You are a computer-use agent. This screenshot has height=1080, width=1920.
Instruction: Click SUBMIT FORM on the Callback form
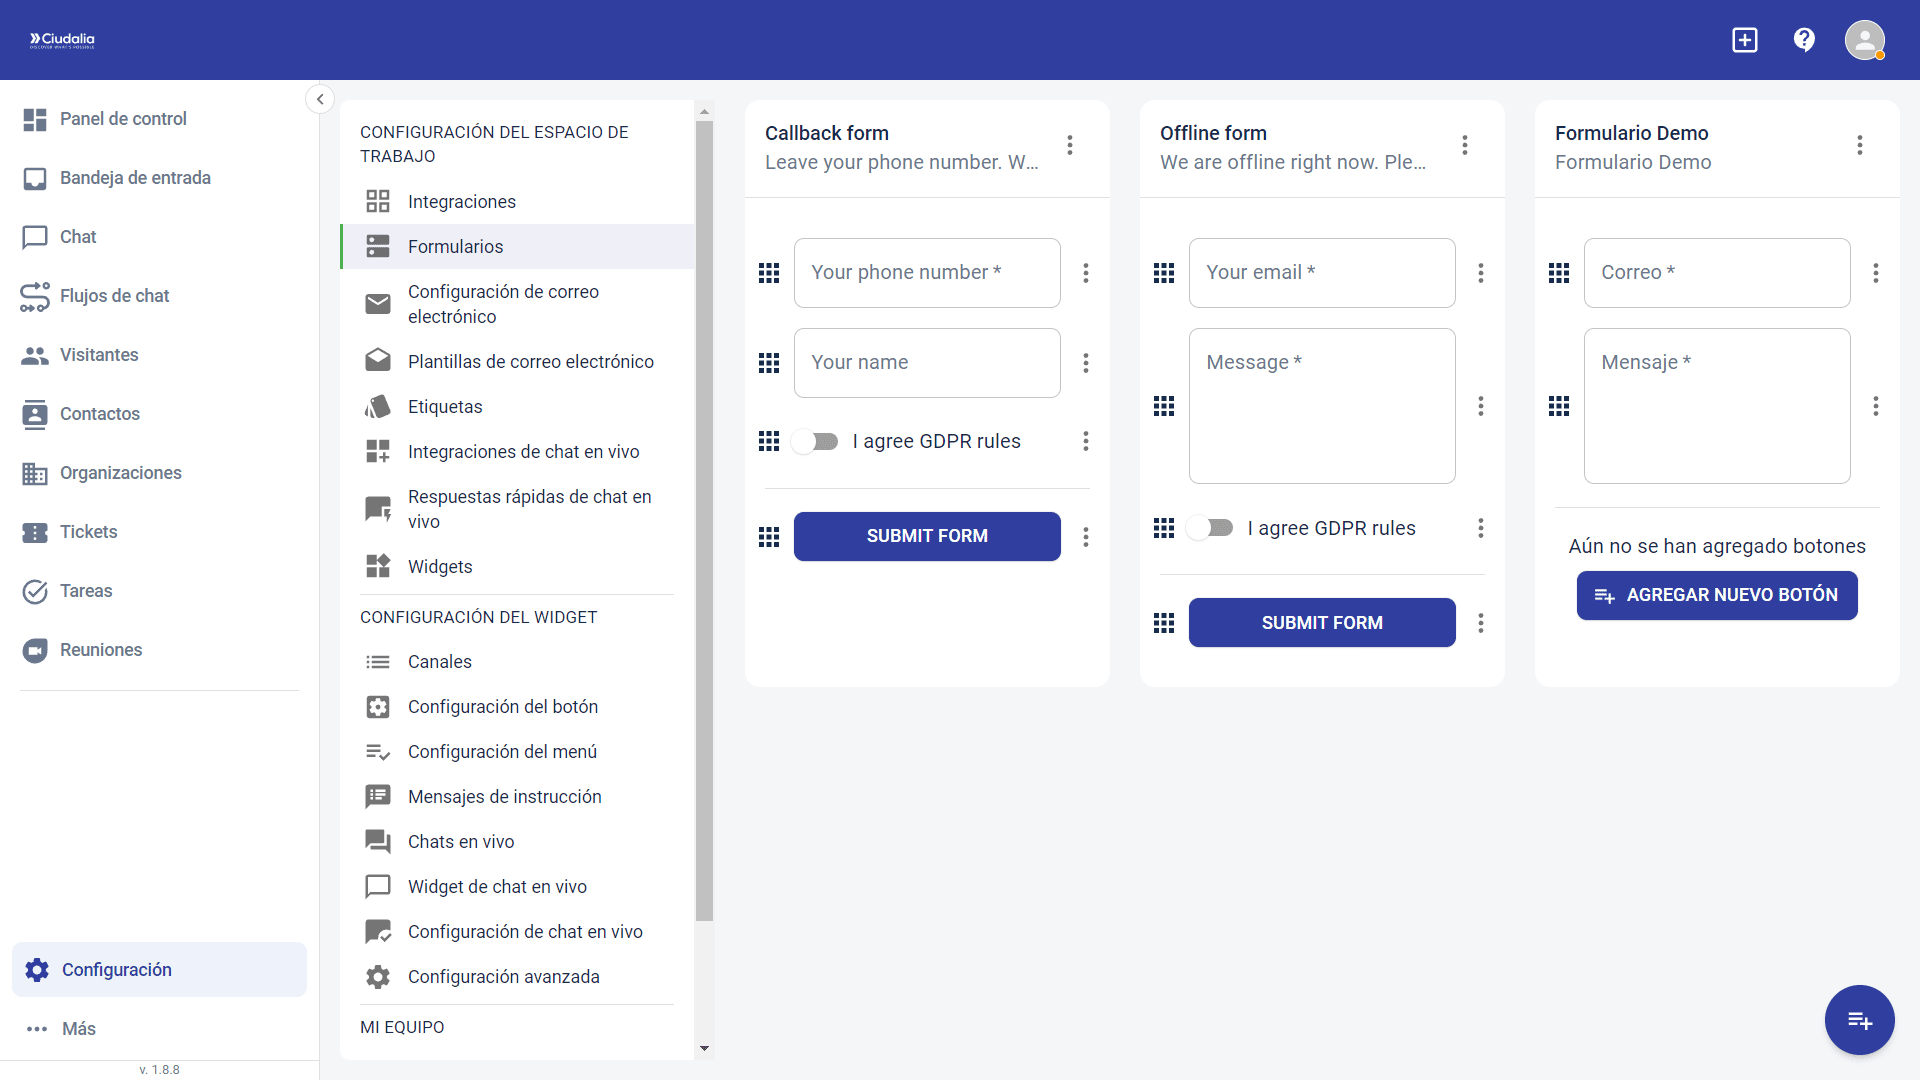927,536
